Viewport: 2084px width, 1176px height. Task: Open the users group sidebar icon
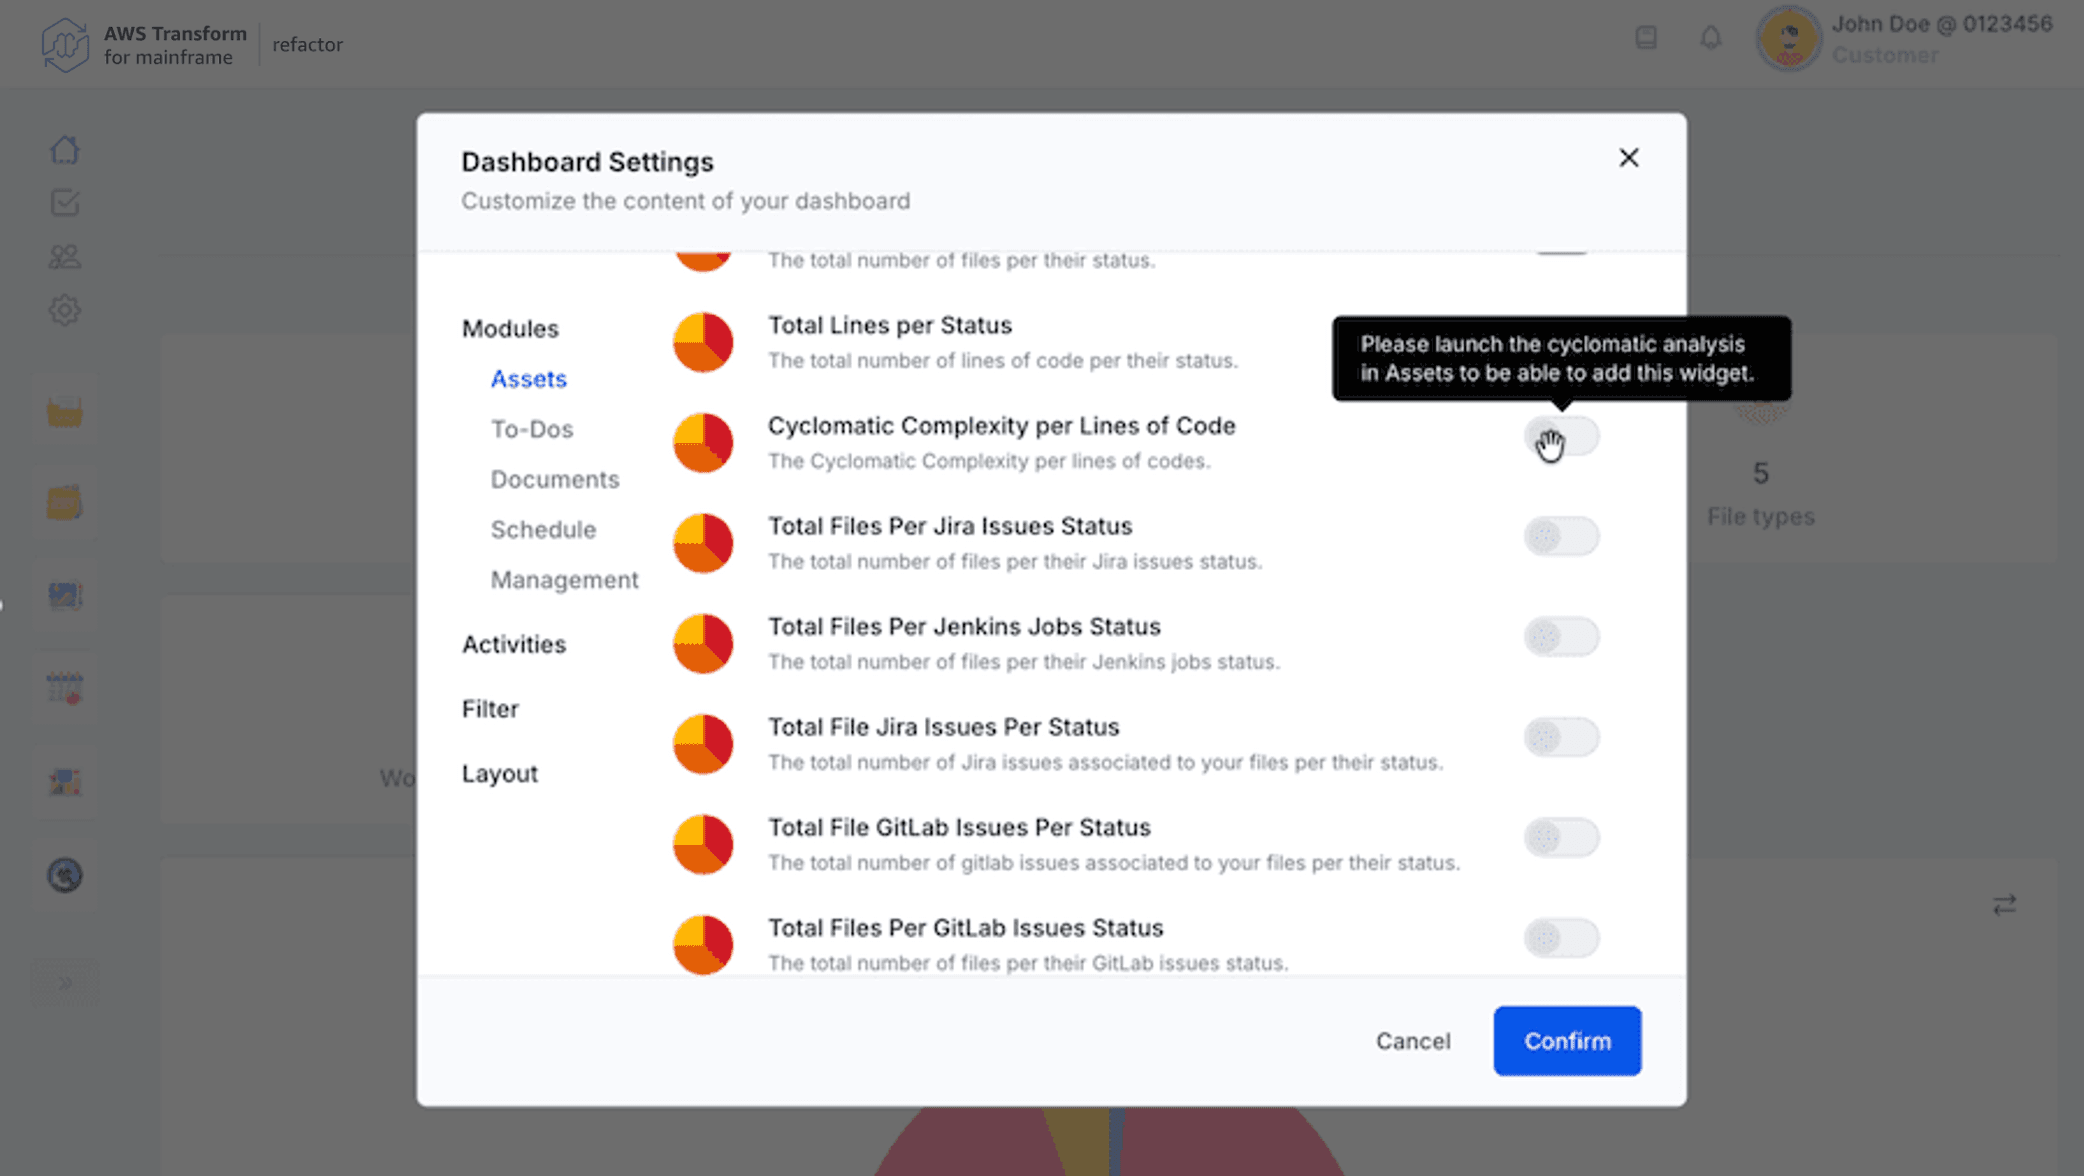pyautogui.click(x=65, y=257)
